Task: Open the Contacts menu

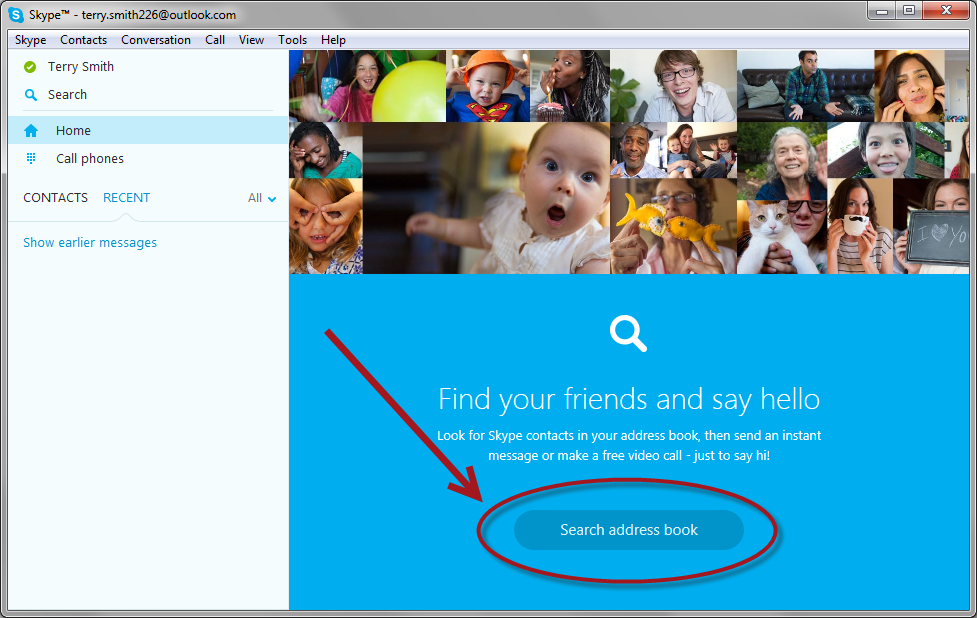Action: point(83,40)
